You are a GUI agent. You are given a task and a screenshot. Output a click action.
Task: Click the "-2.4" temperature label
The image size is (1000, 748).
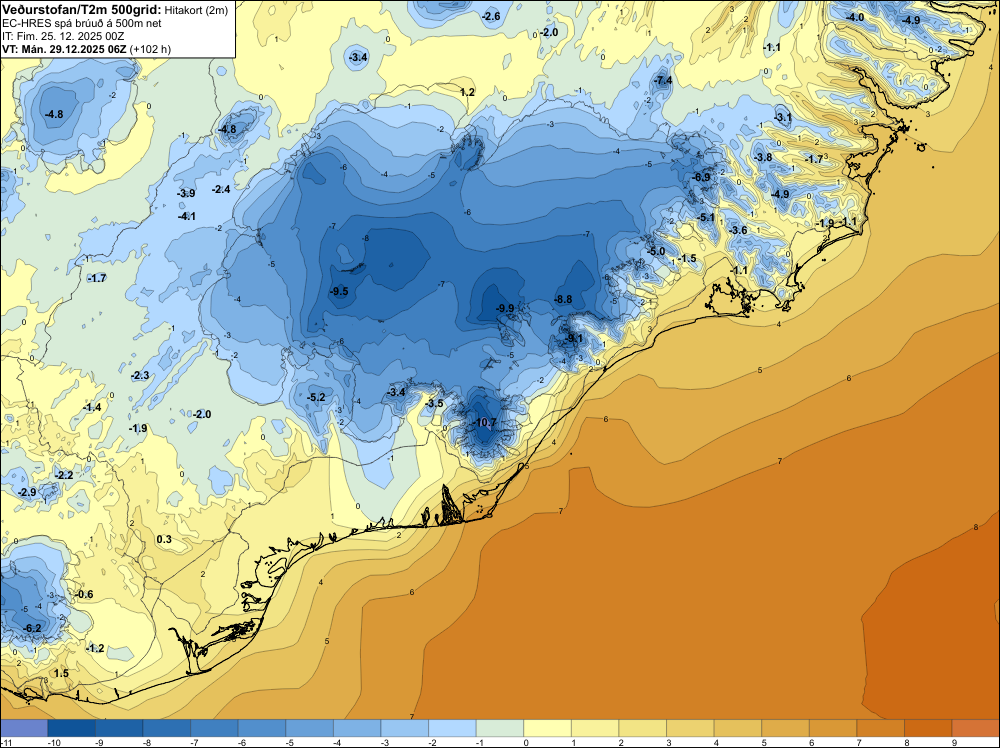click(x=221, y=189)
